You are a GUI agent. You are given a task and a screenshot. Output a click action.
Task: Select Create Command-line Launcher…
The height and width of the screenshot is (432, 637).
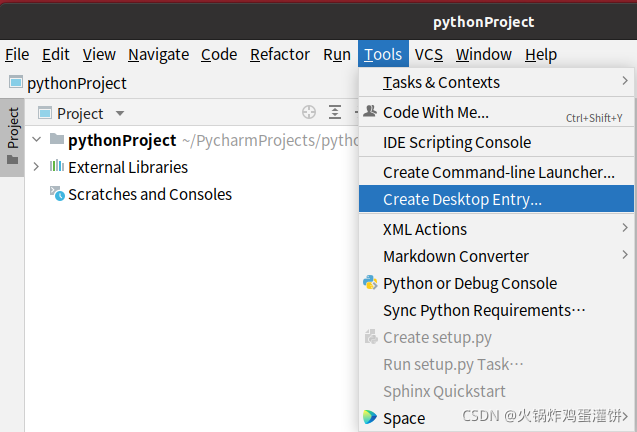point(496,172)
